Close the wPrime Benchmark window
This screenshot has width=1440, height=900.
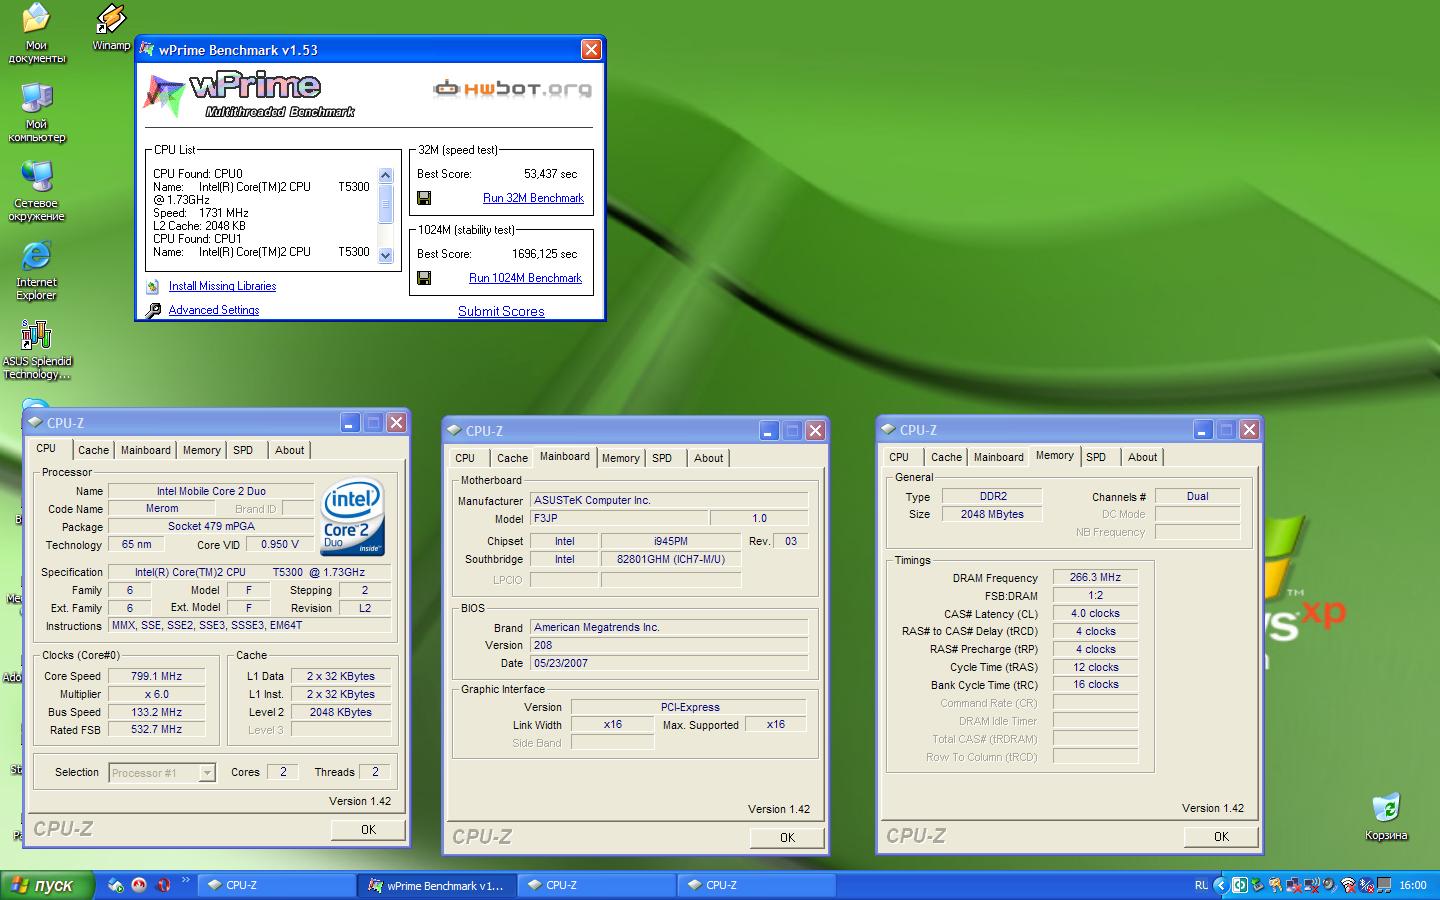tap(591, 49)
